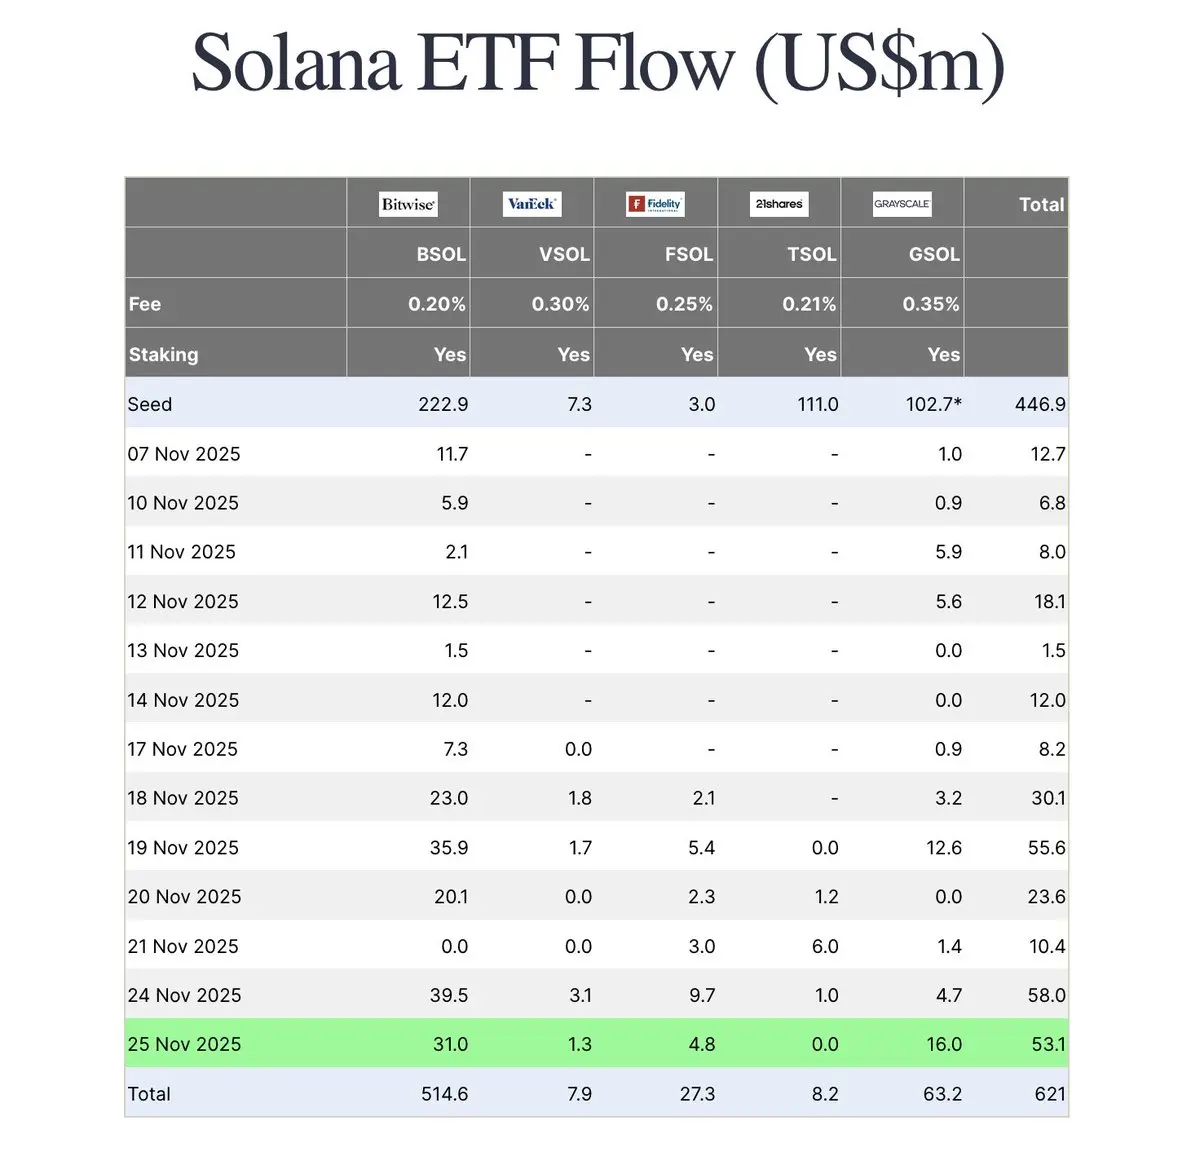
Task: Click the Total row label at bottom
Action: tap(149, 1094)
